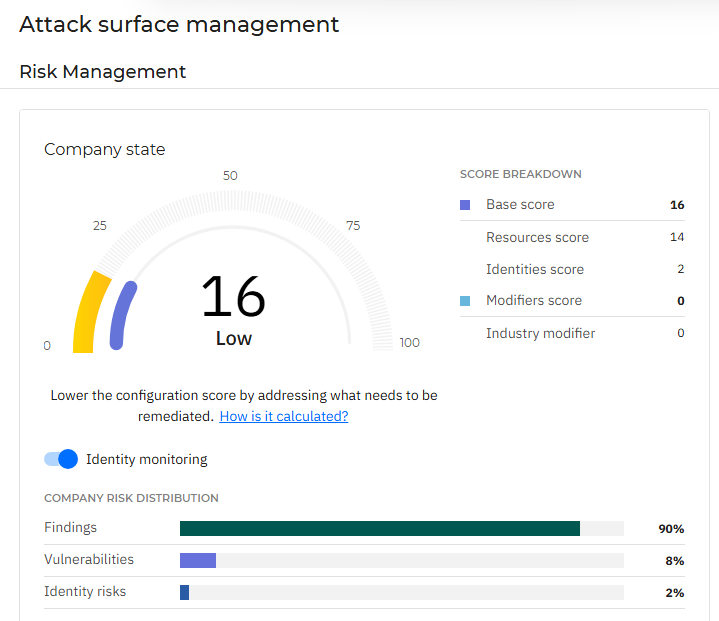Select the Base score row label

click(520, 205)
